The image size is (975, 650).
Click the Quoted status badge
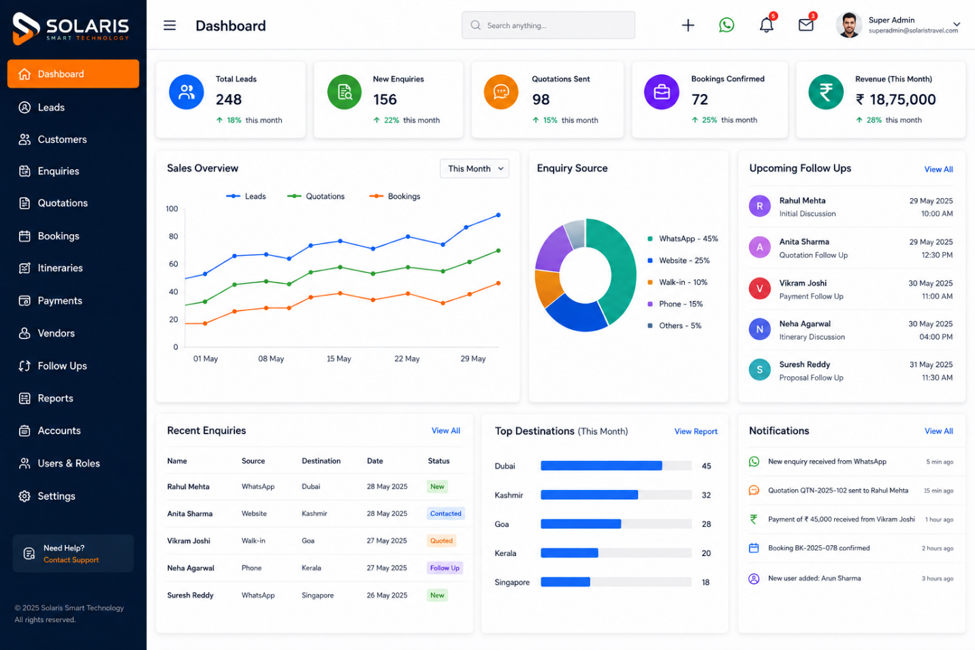[441, 541]
